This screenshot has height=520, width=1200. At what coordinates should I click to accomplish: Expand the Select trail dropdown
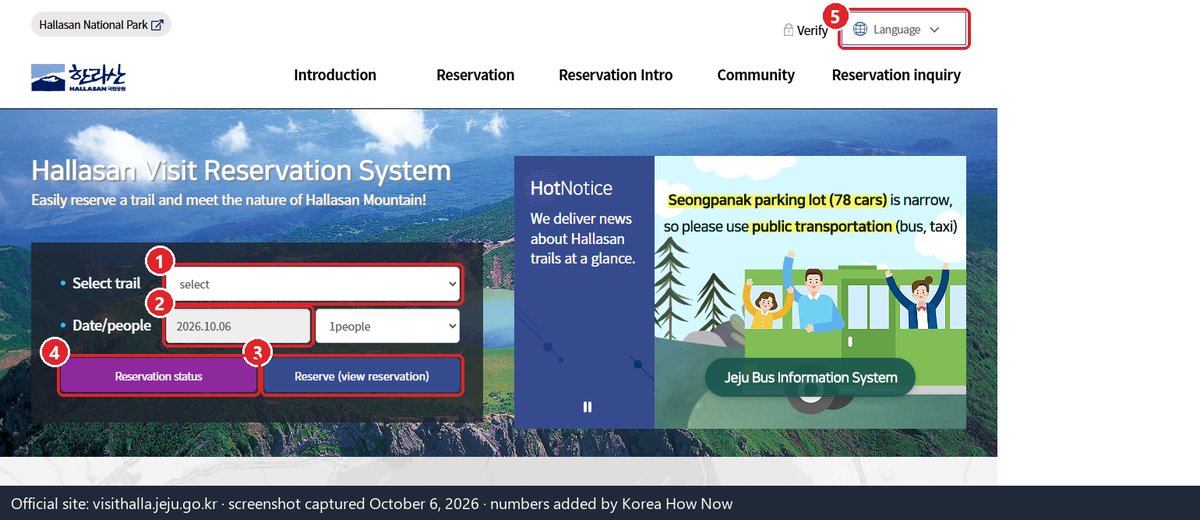point(313,284)
